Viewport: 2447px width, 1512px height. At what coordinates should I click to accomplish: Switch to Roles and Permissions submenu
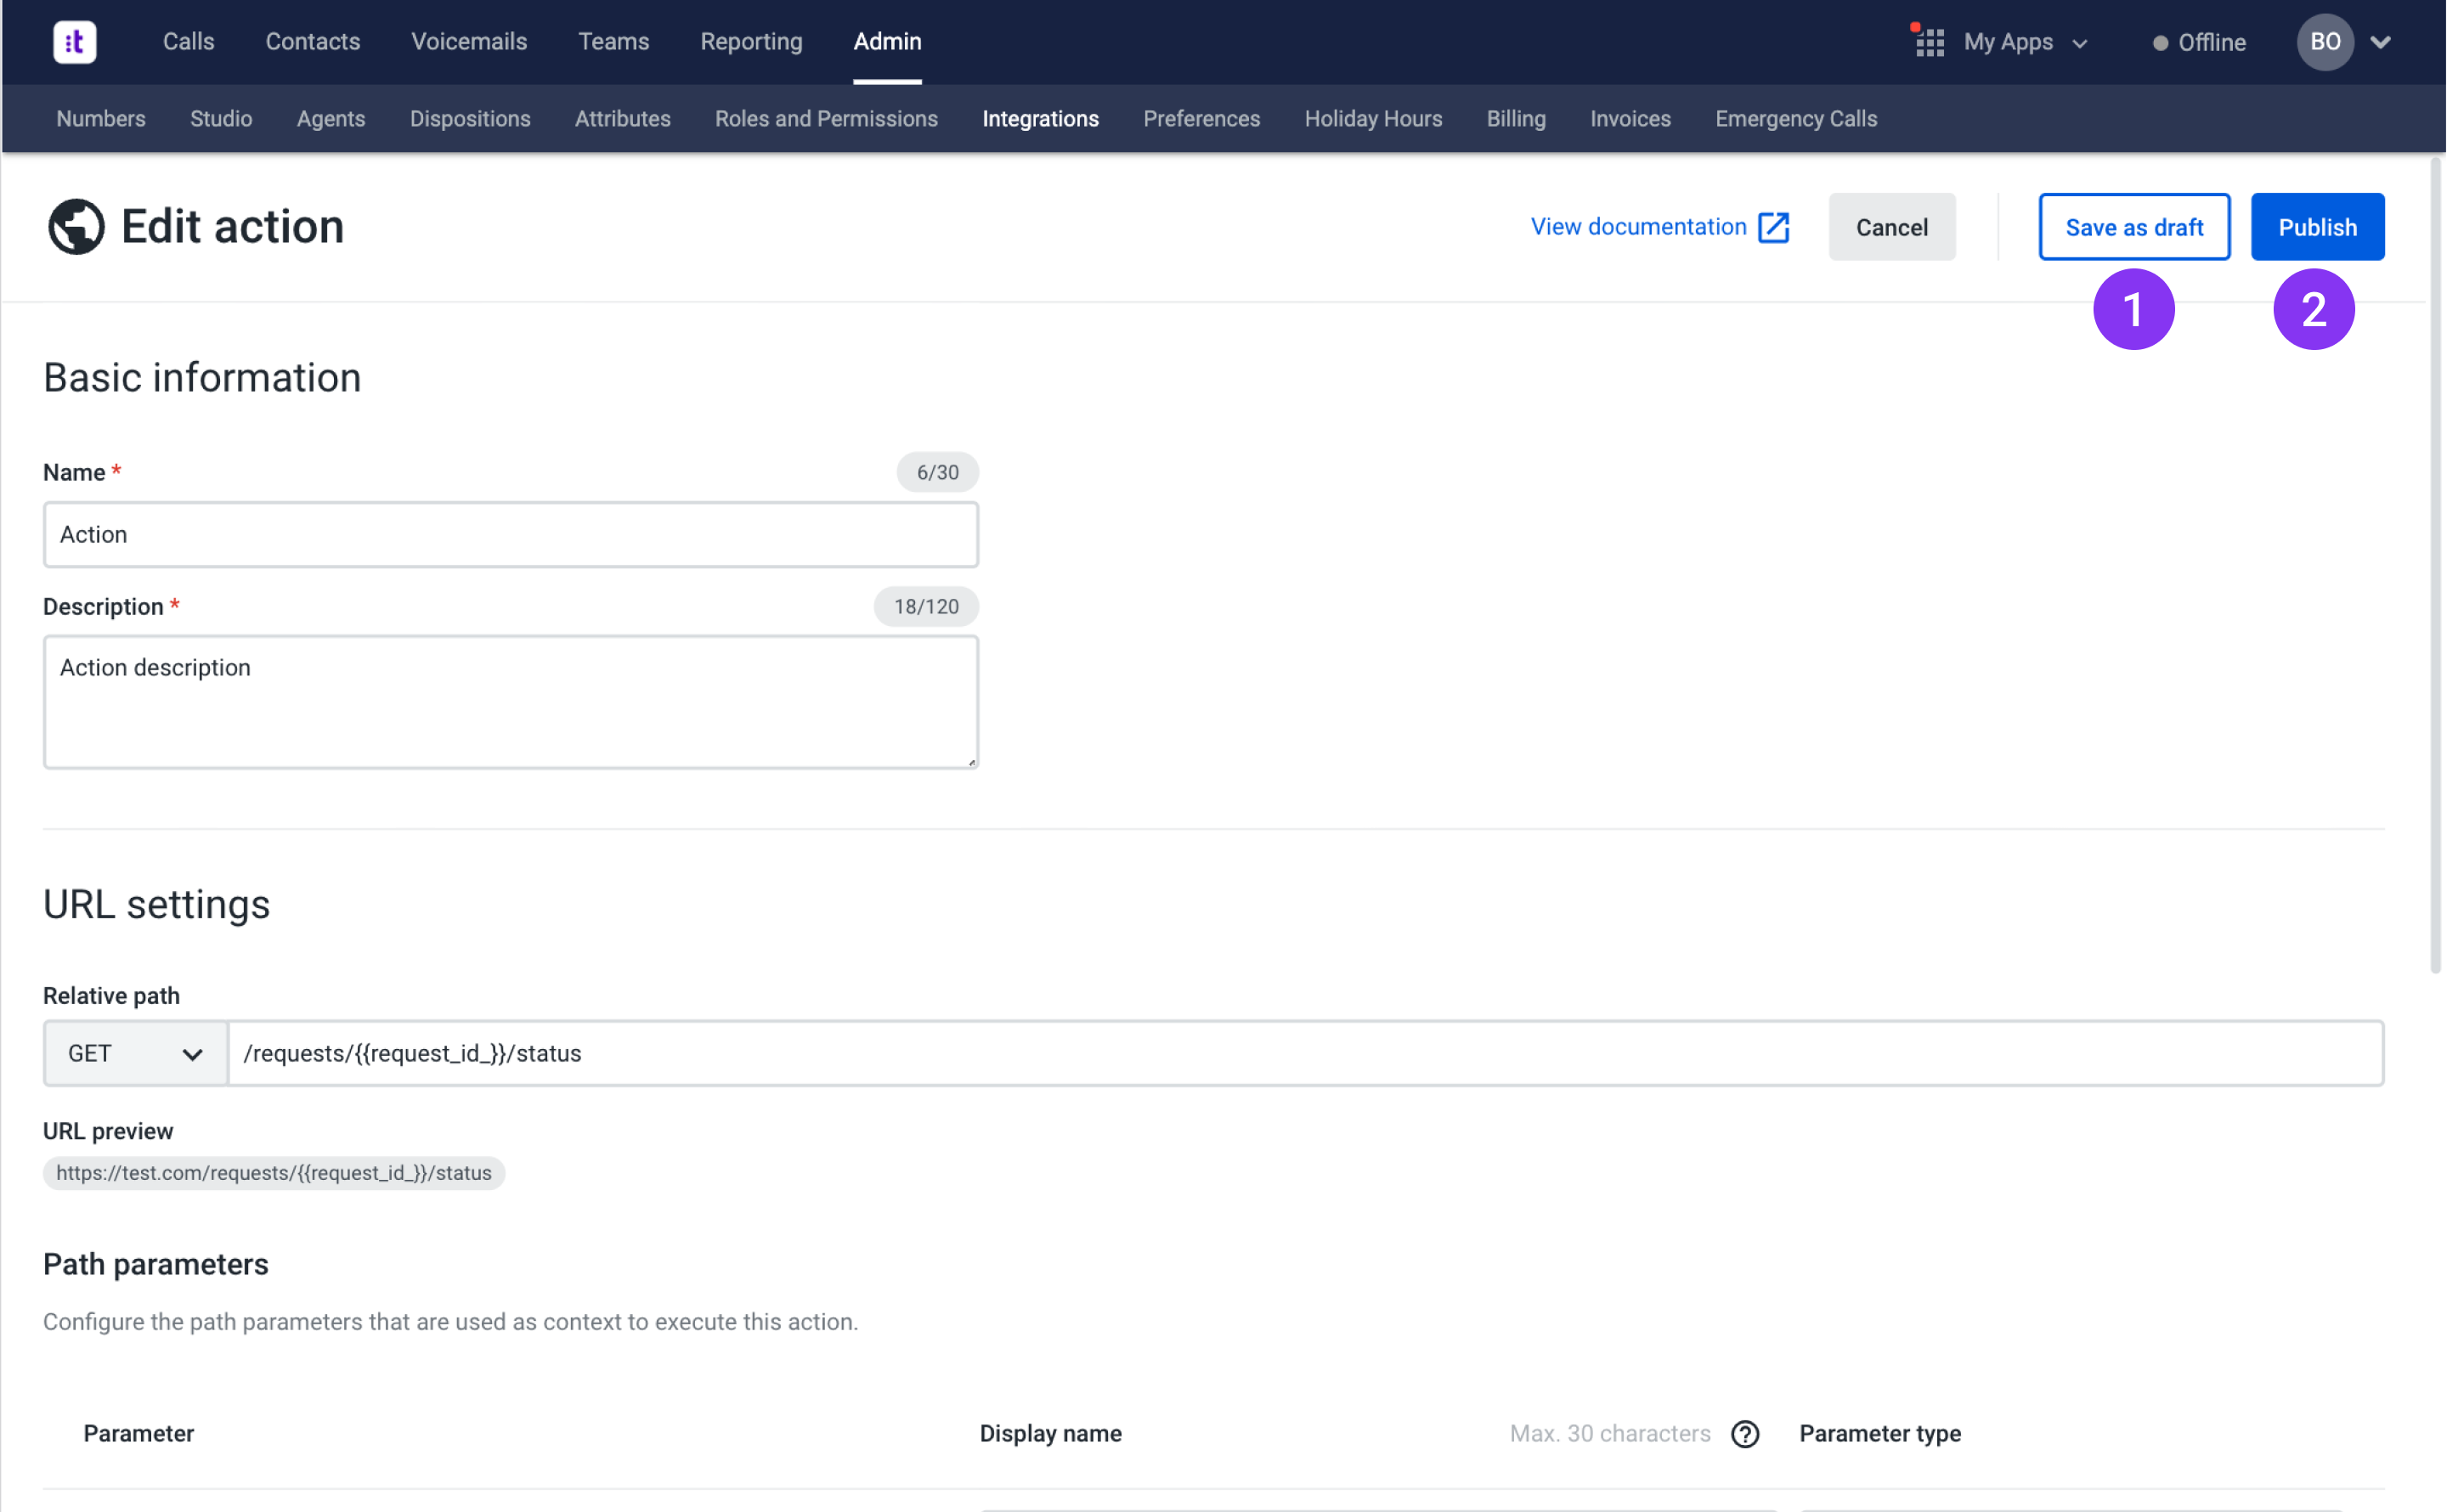(x=826, y=119)
